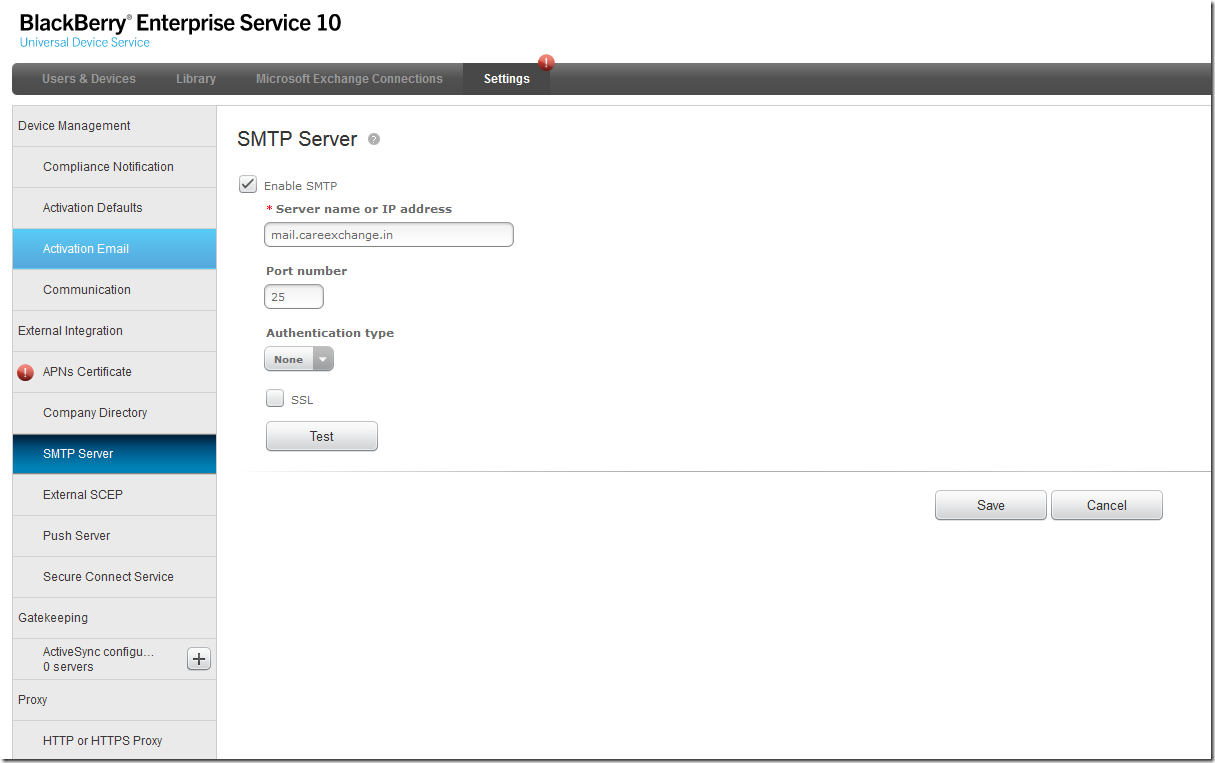The image size is (1215, 763).
Task: Uncheck the Enable SMTP checkbox
Action: pos(248,185)
